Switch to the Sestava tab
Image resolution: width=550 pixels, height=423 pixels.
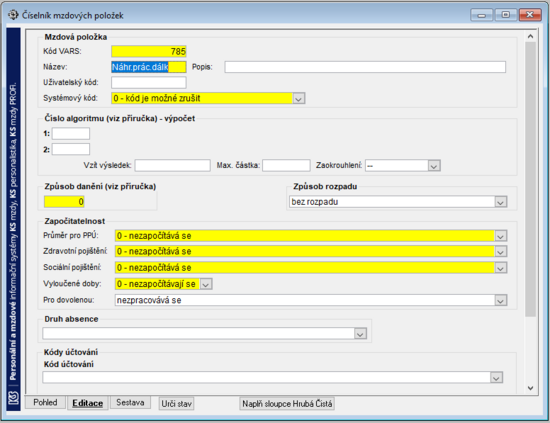pos(130,402)
